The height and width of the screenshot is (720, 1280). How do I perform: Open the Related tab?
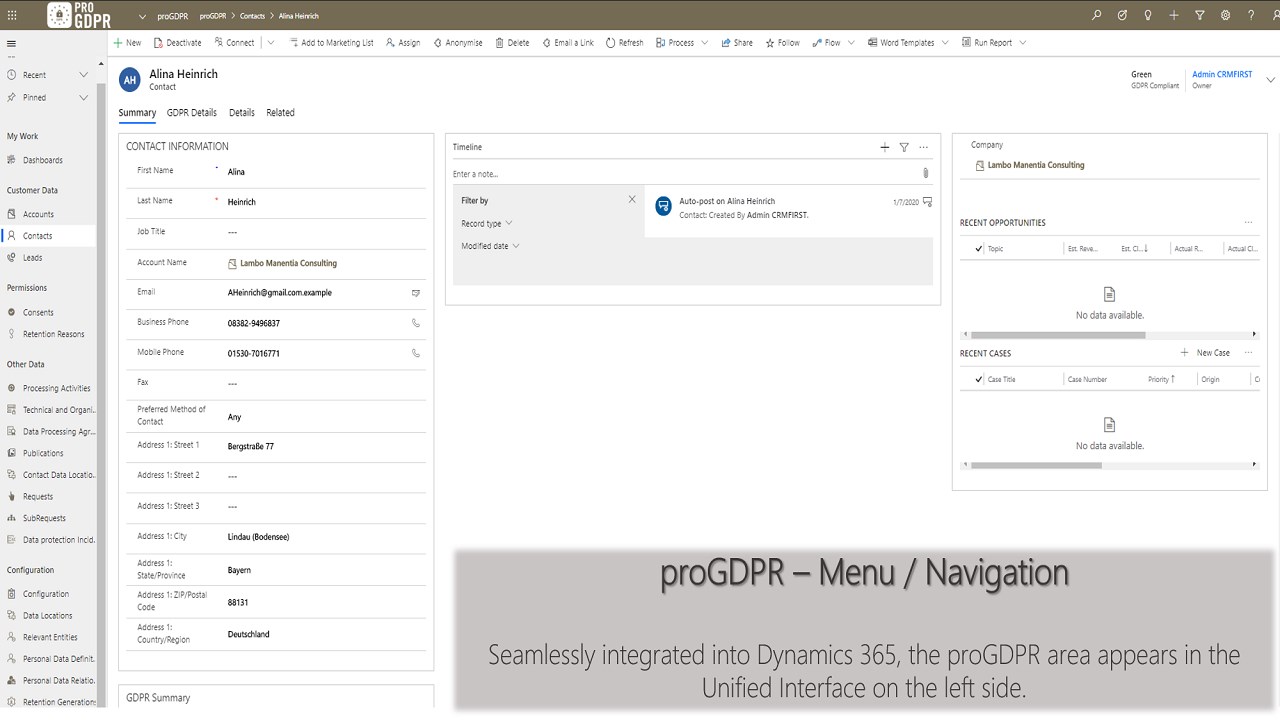click(280, 113)
